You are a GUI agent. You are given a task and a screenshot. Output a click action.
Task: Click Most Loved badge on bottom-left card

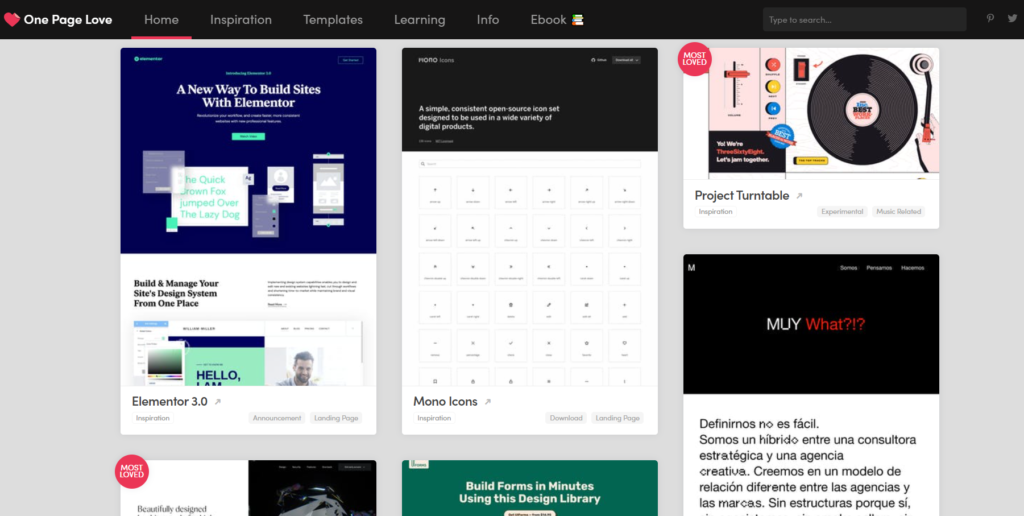132,472
